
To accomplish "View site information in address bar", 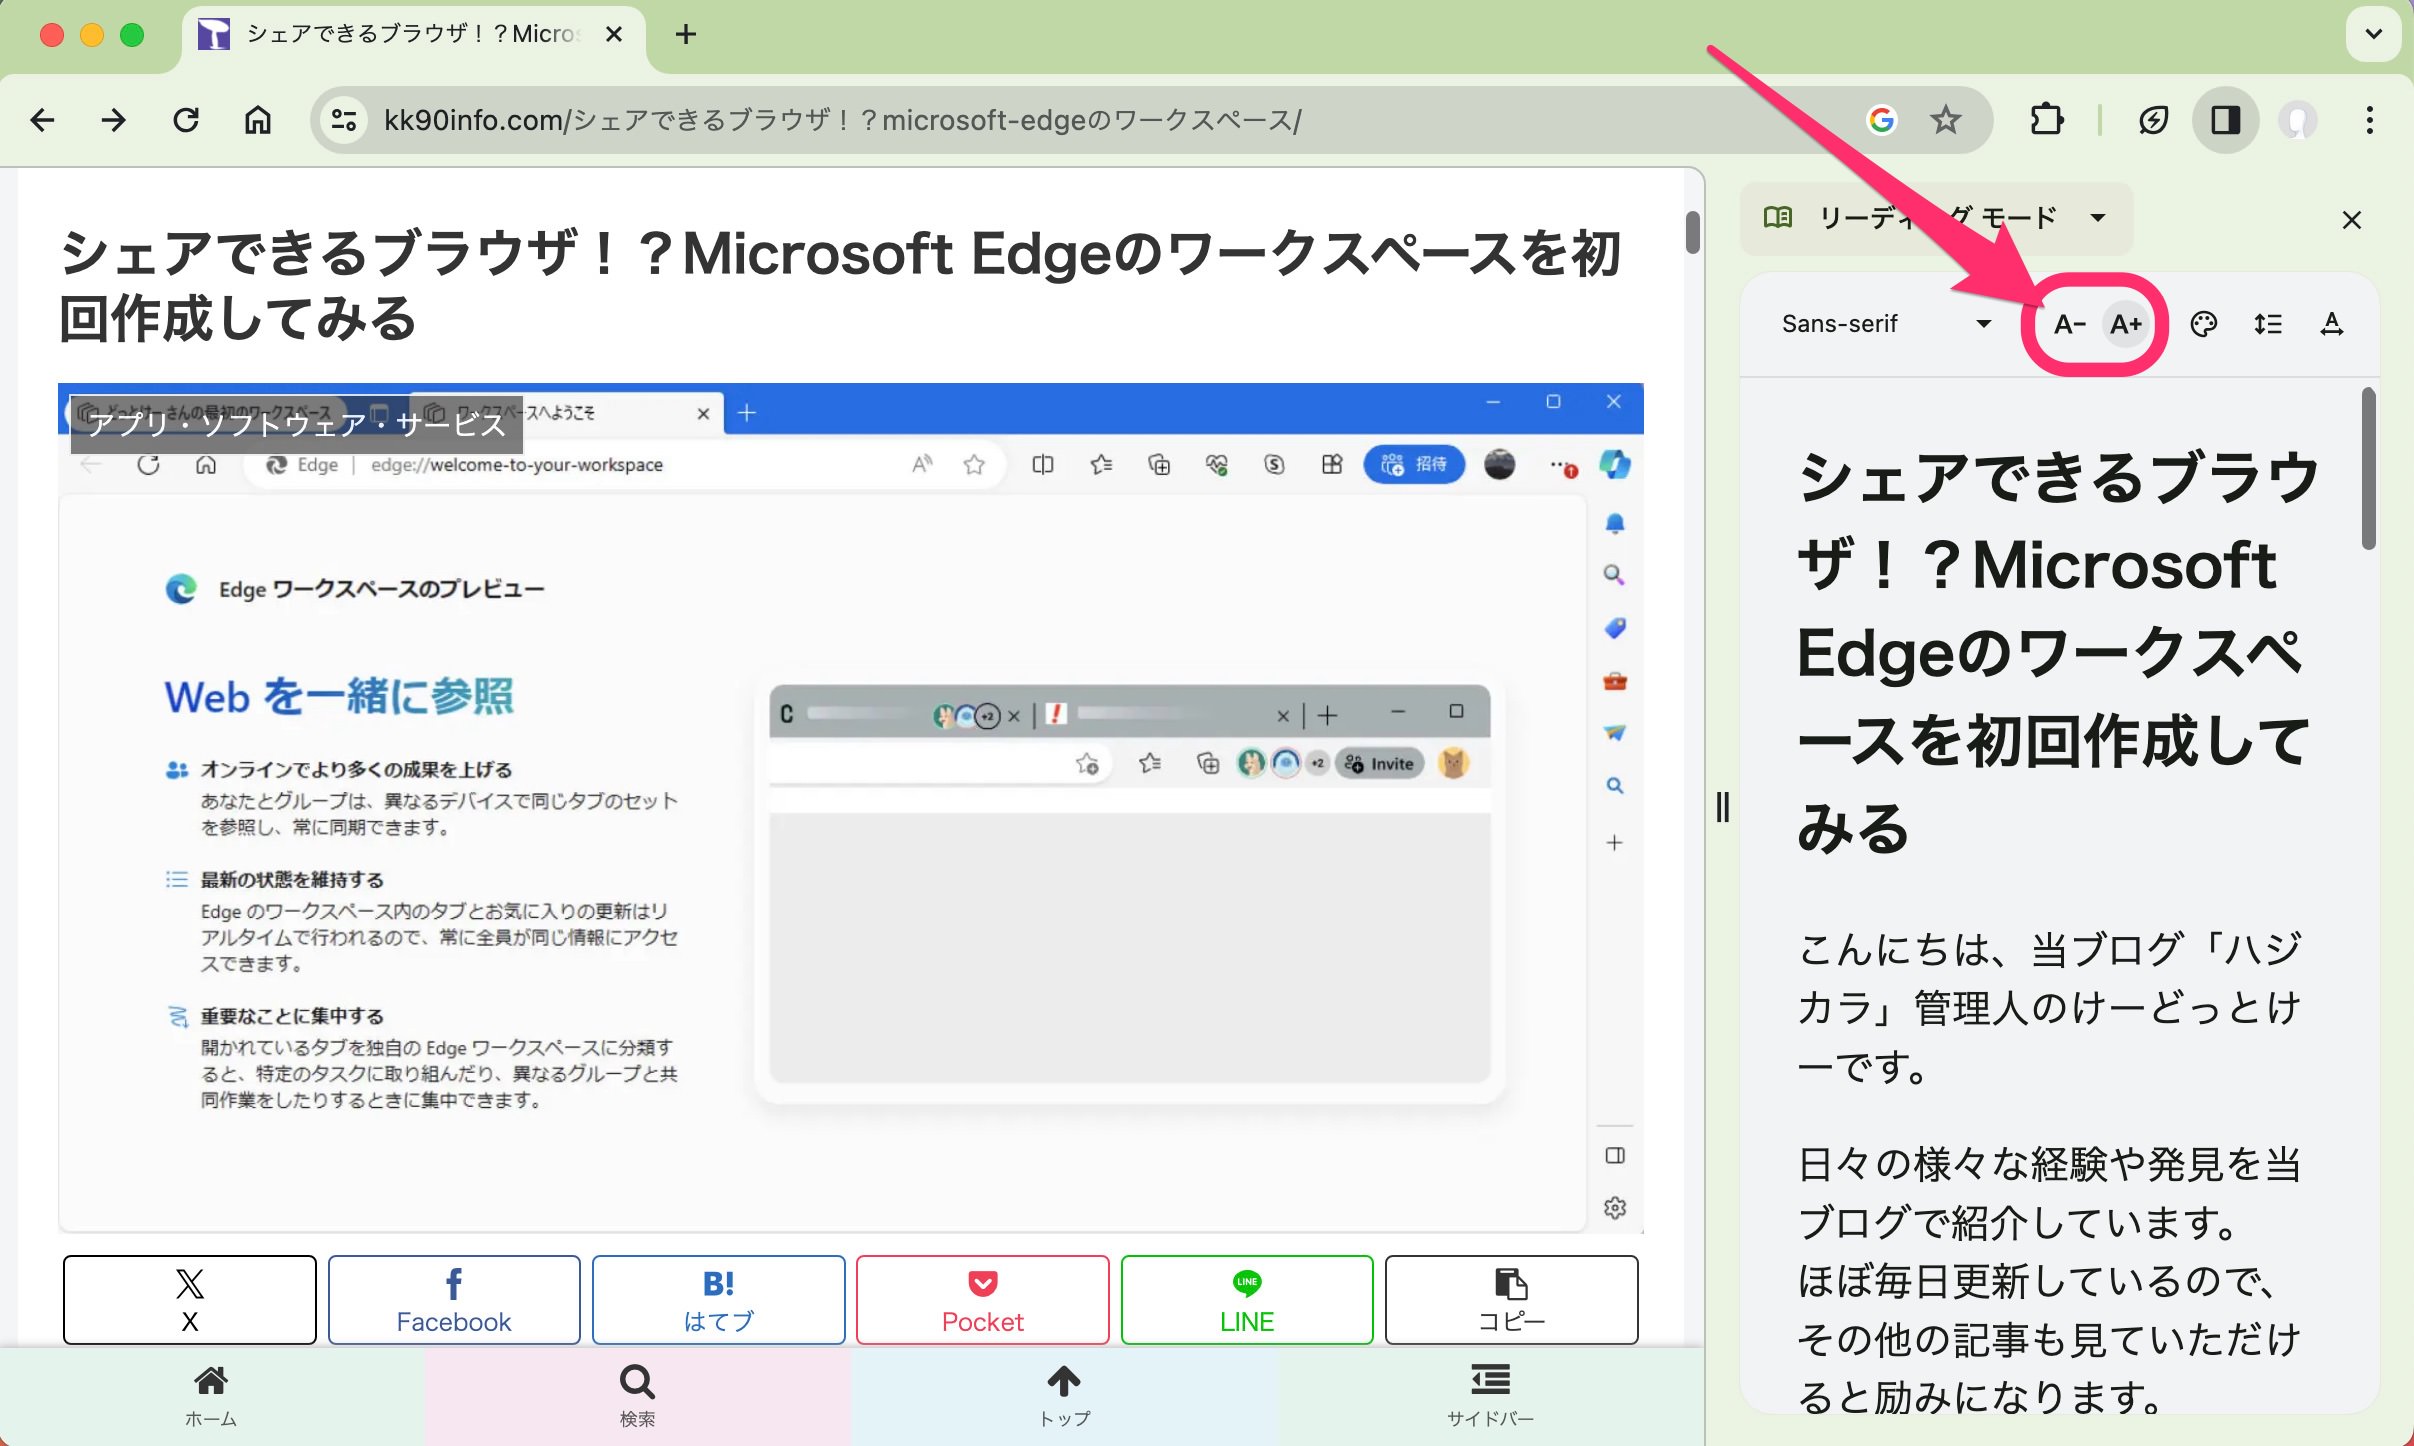I will pos(344,120).
